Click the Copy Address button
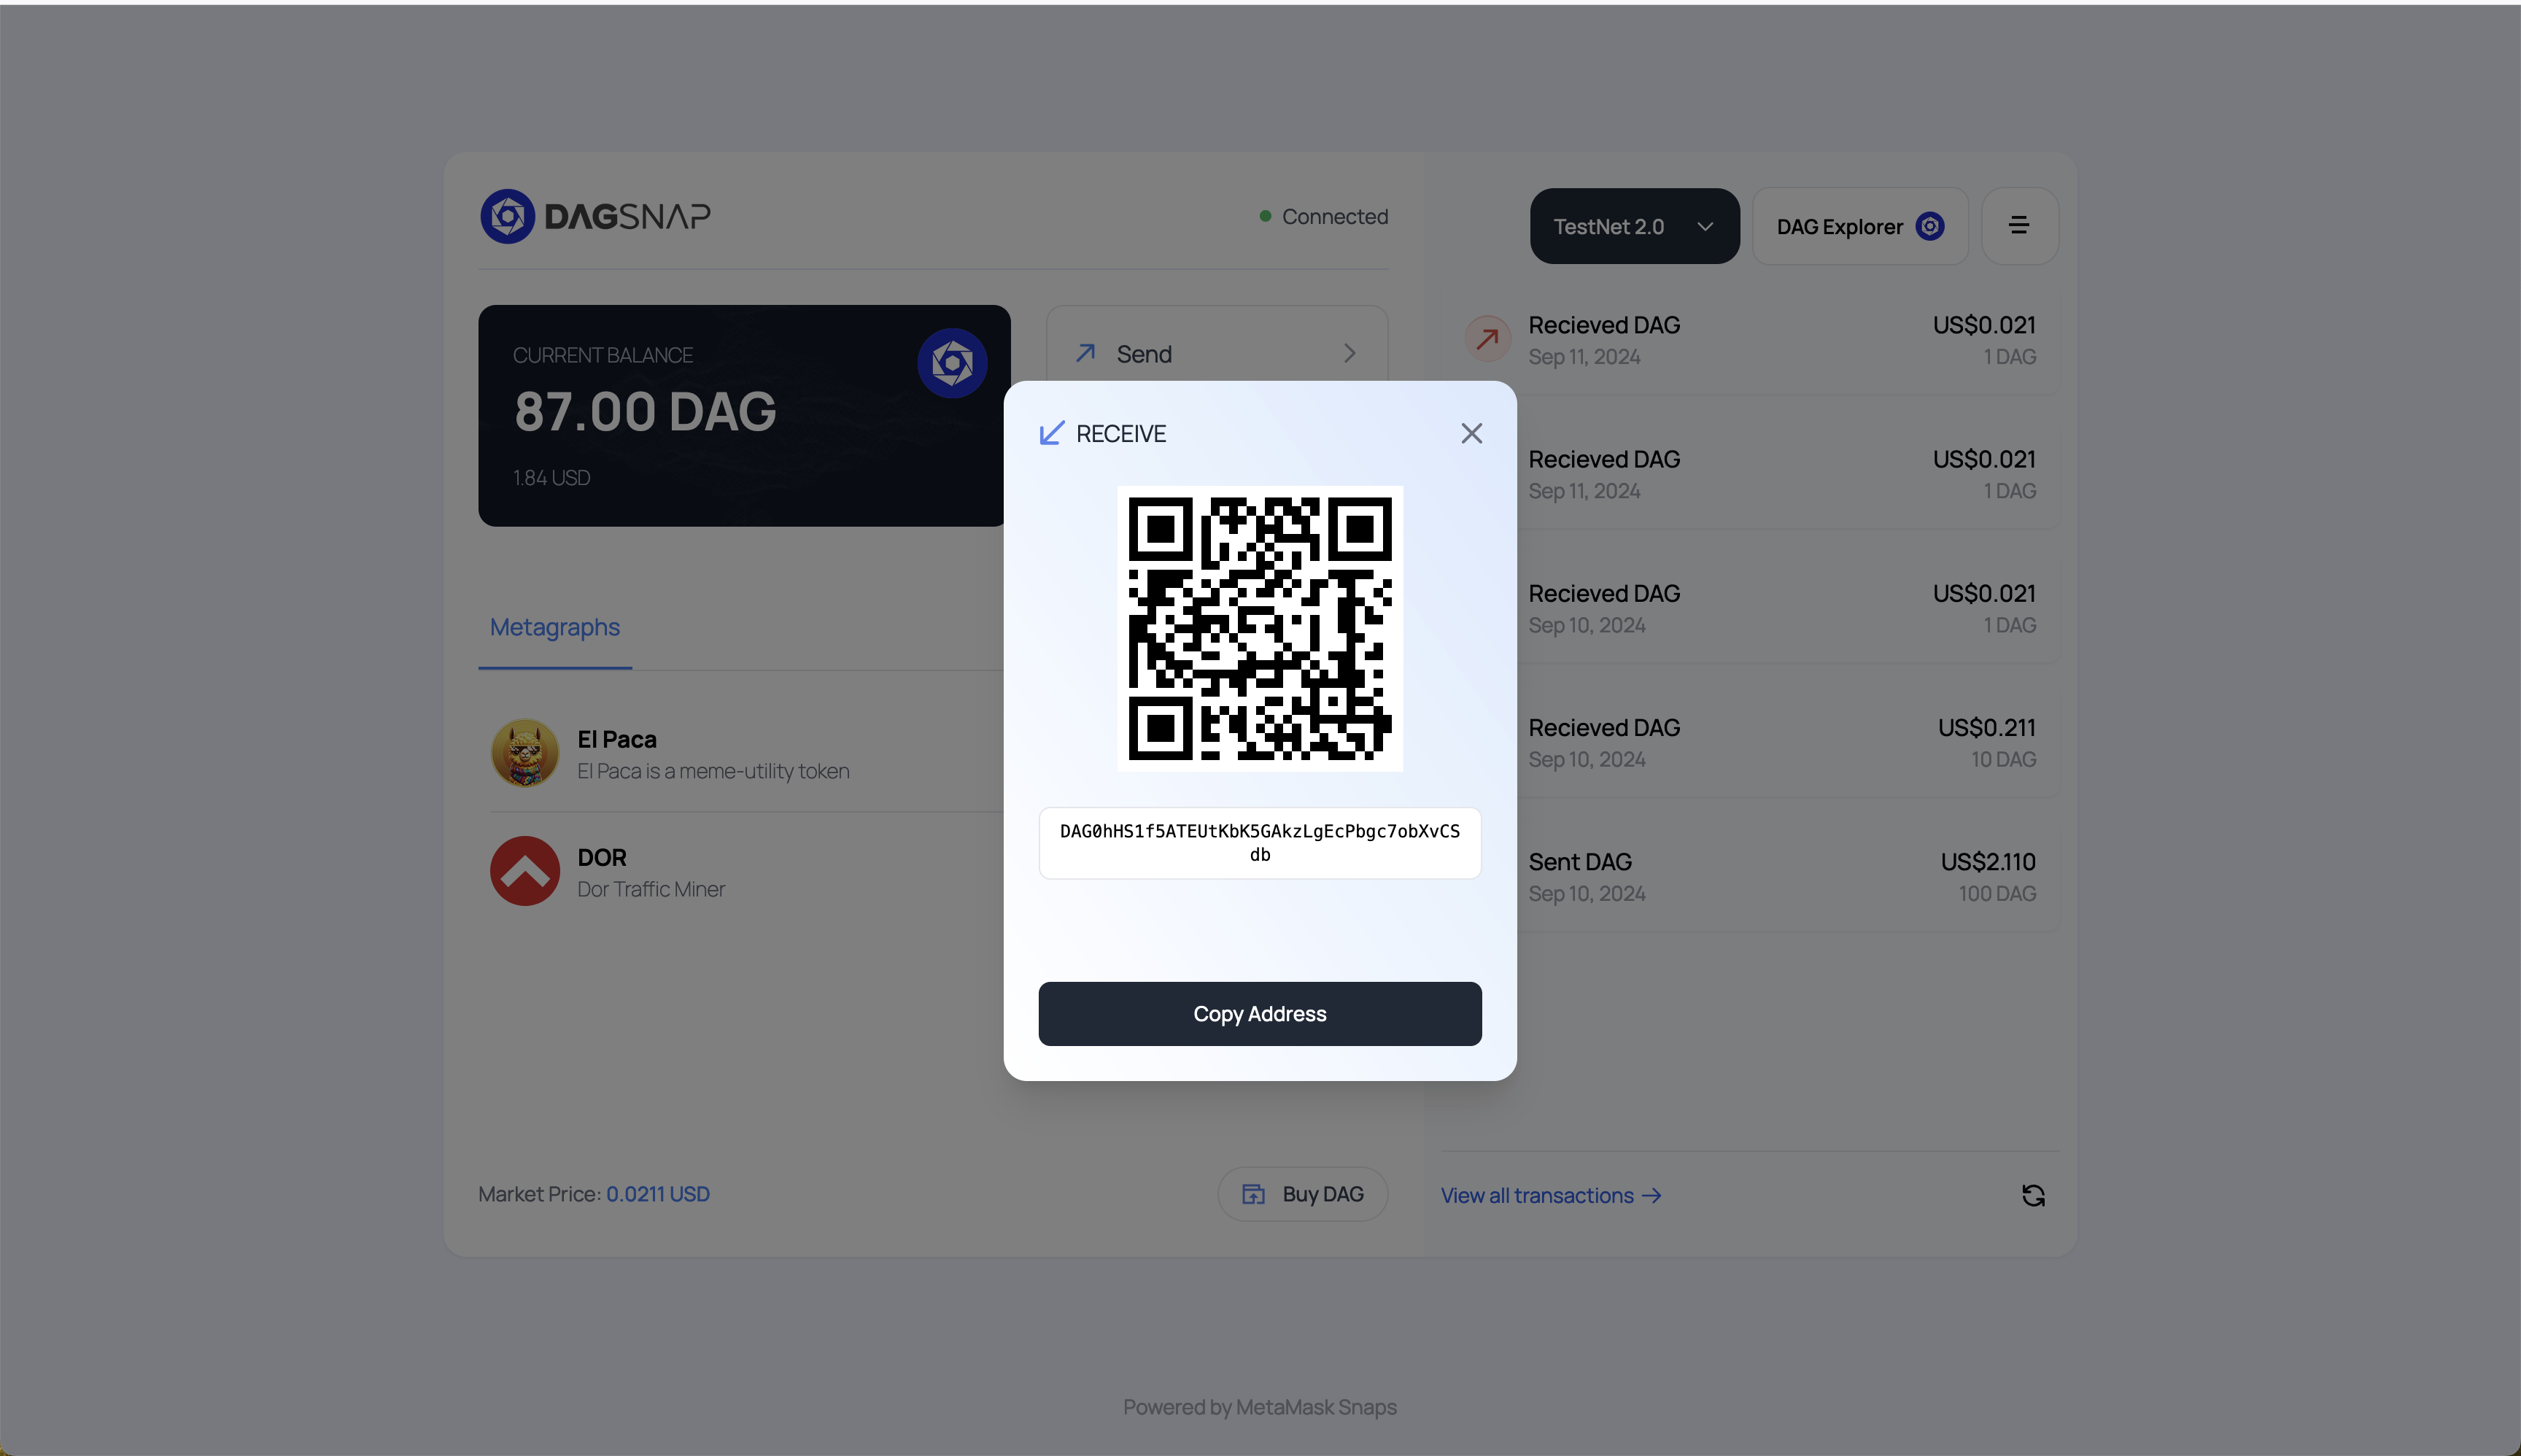Image resolution: width=2521 pixels, height=1456 pixels. tap(1260, 1014)
